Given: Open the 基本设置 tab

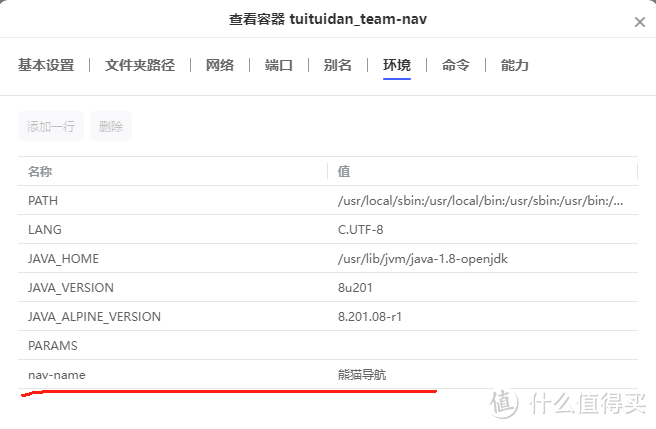Looking at the screenshot, I should (x=46, y=65).
